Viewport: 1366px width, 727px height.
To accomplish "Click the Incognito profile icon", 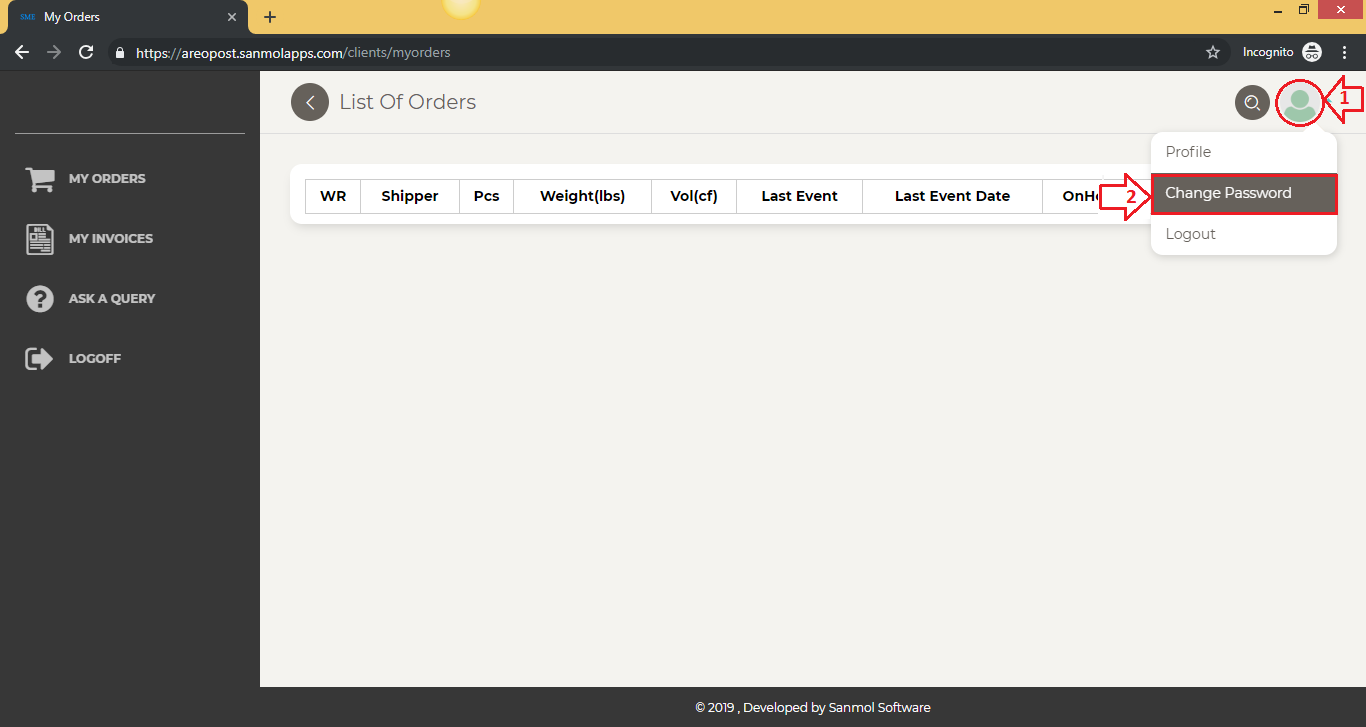I will coord(1312,52).
